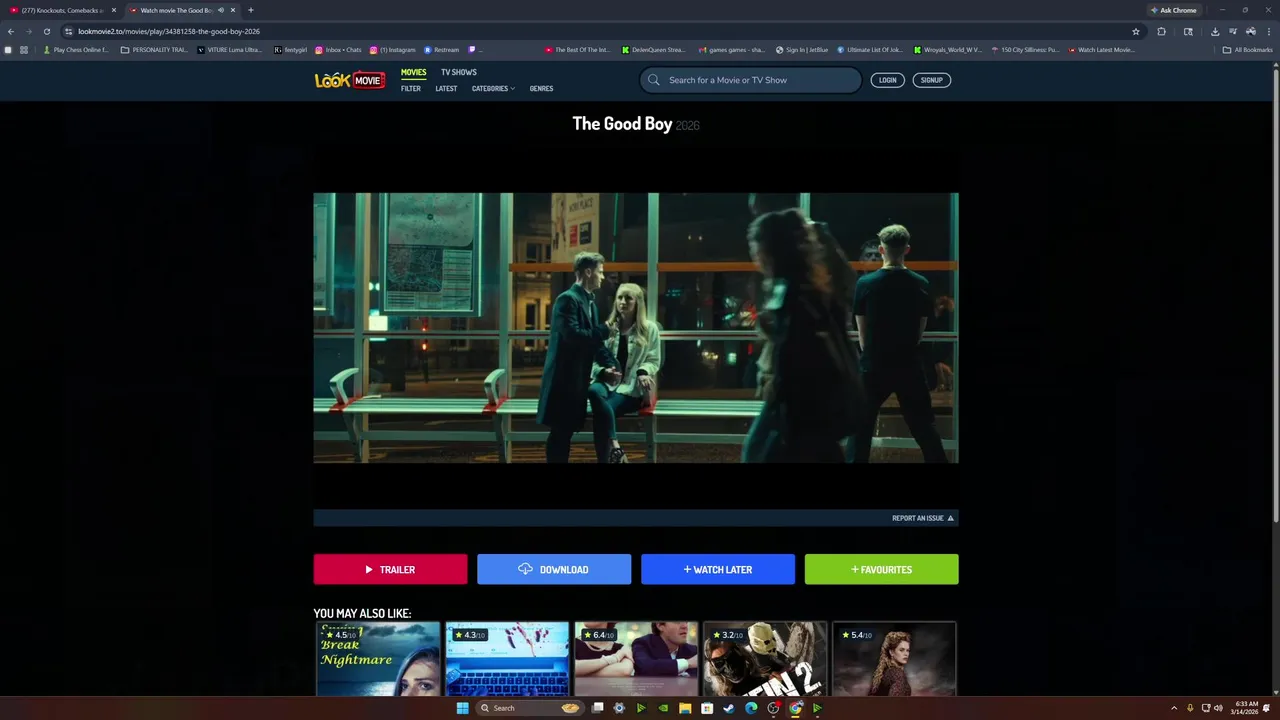This screenshot has height=720, width=1280.
Task: Click the movie video player frame
Action: [636, 328]
